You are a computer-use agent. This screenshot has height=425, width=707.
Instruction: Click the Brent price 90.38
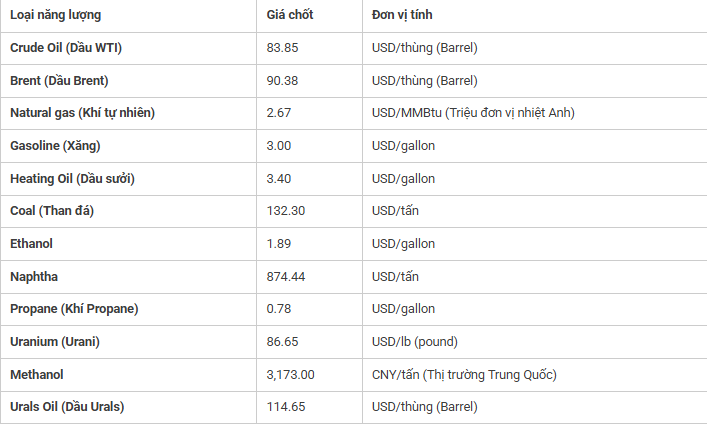coord(282,81)
